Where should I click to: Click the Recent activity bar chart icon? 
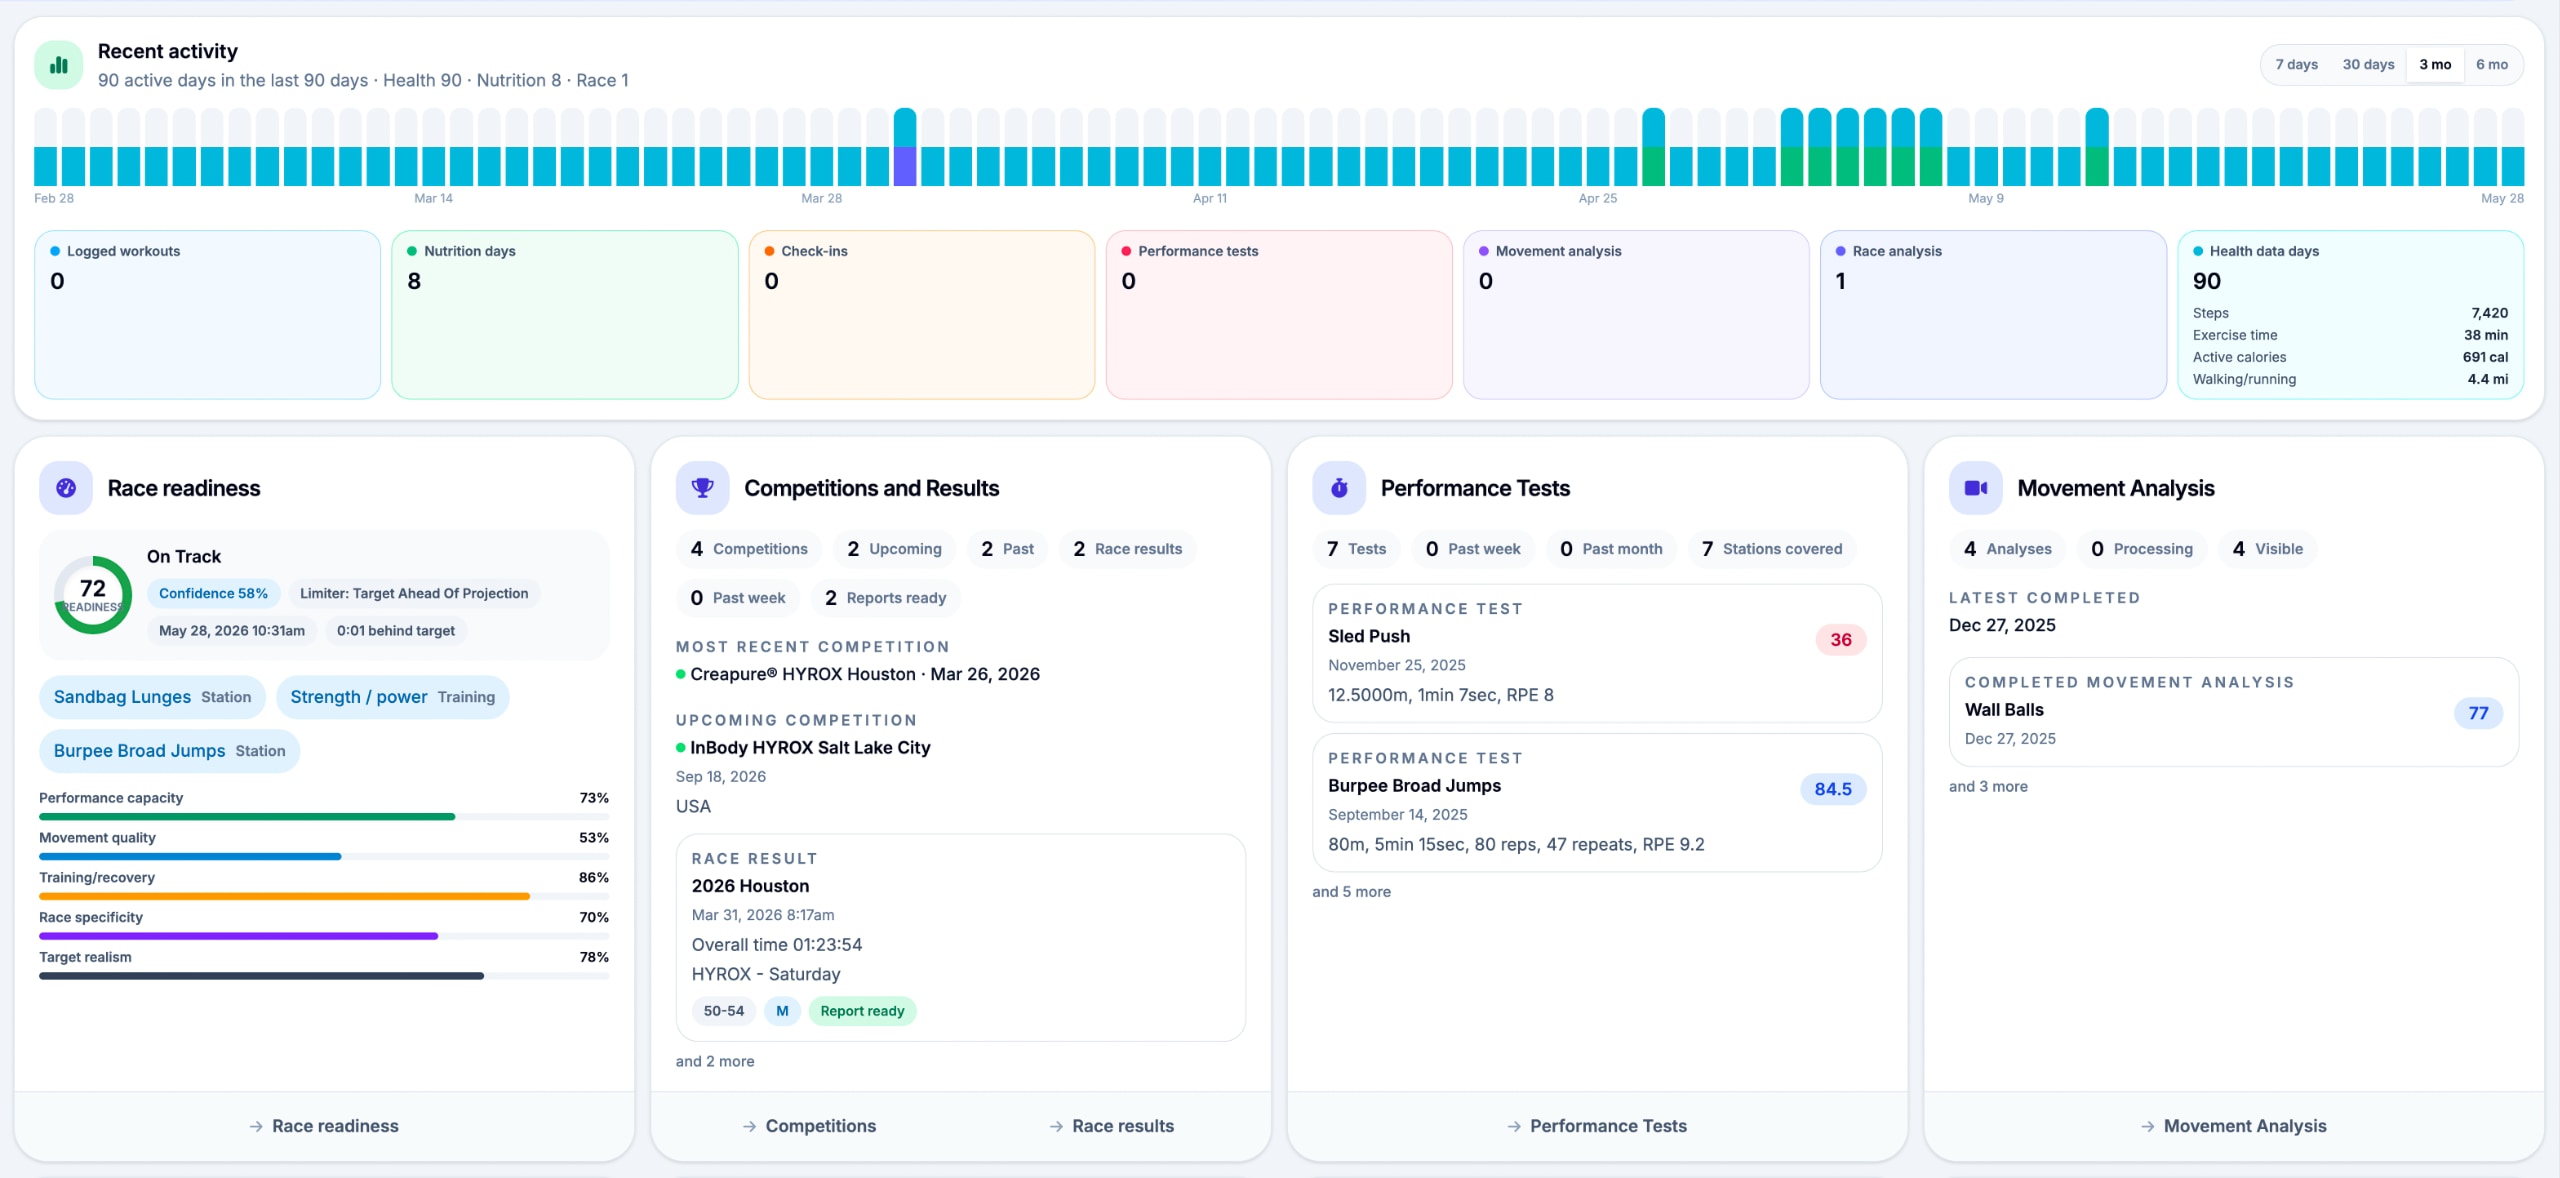[59, 65]
